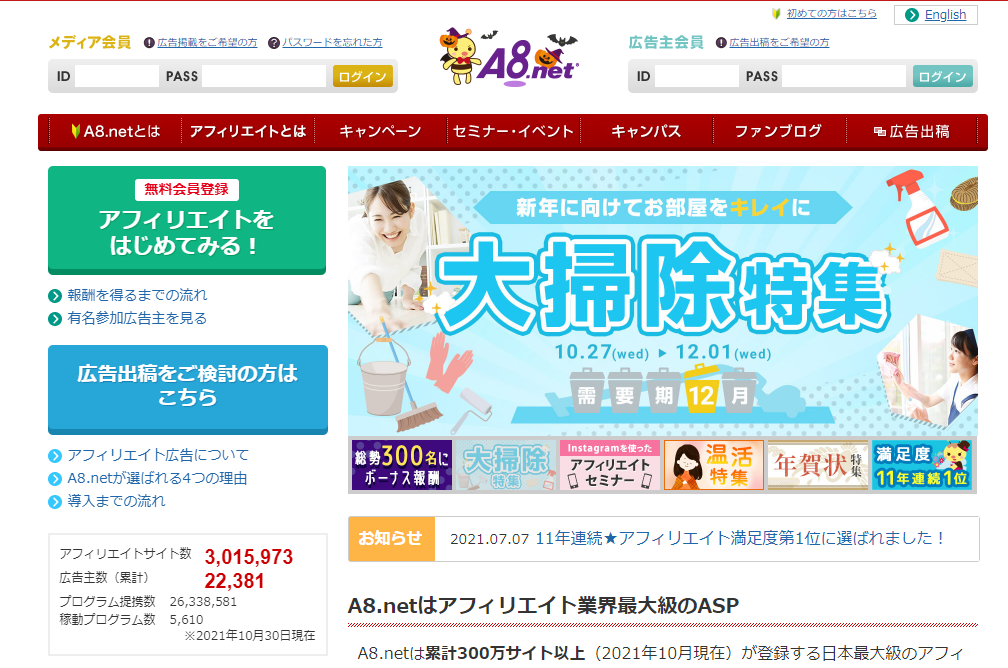
Task: Click the 広告主会員 ログイン button
Action: pyautogui.click(x=943, y=76)
